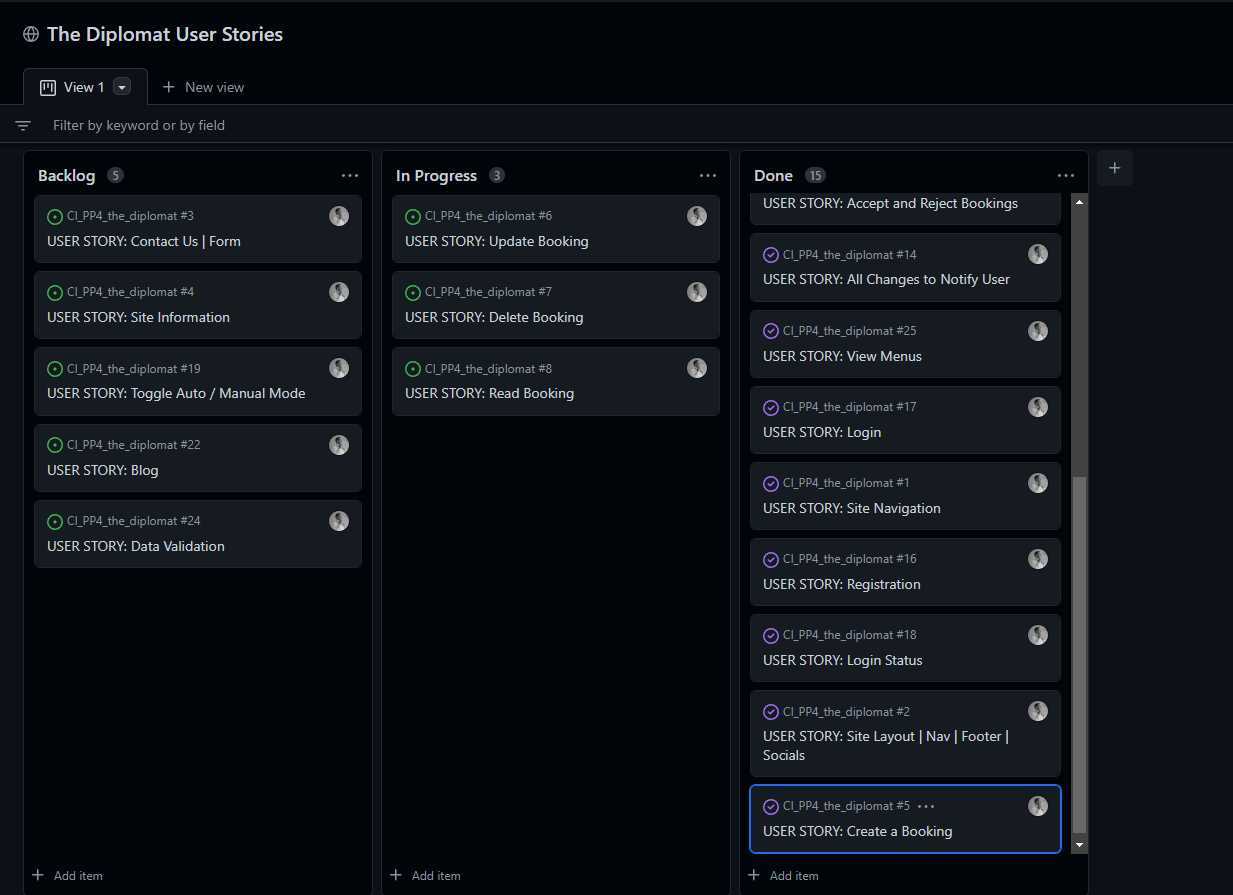Open USER STORY: Site Navigation
This screenshot has height=895, width=1233.
pyautogui.click(x=852, y=508)
